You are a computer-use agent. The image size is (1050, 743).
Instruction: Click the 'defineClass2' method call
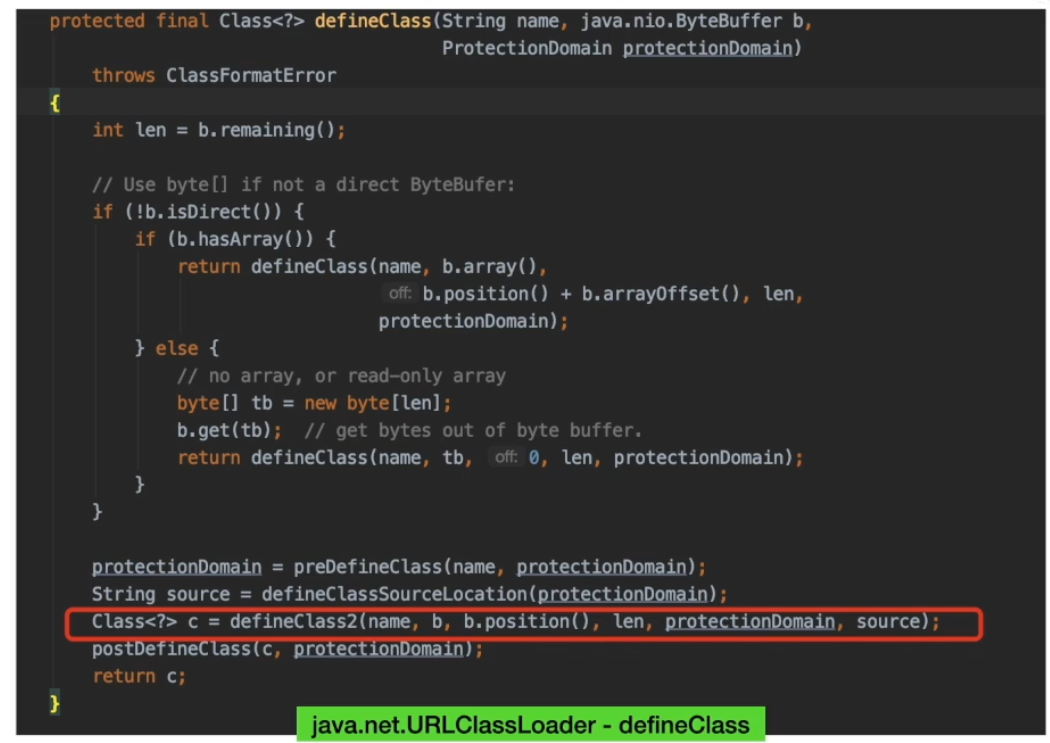click(x=293, y=622)
